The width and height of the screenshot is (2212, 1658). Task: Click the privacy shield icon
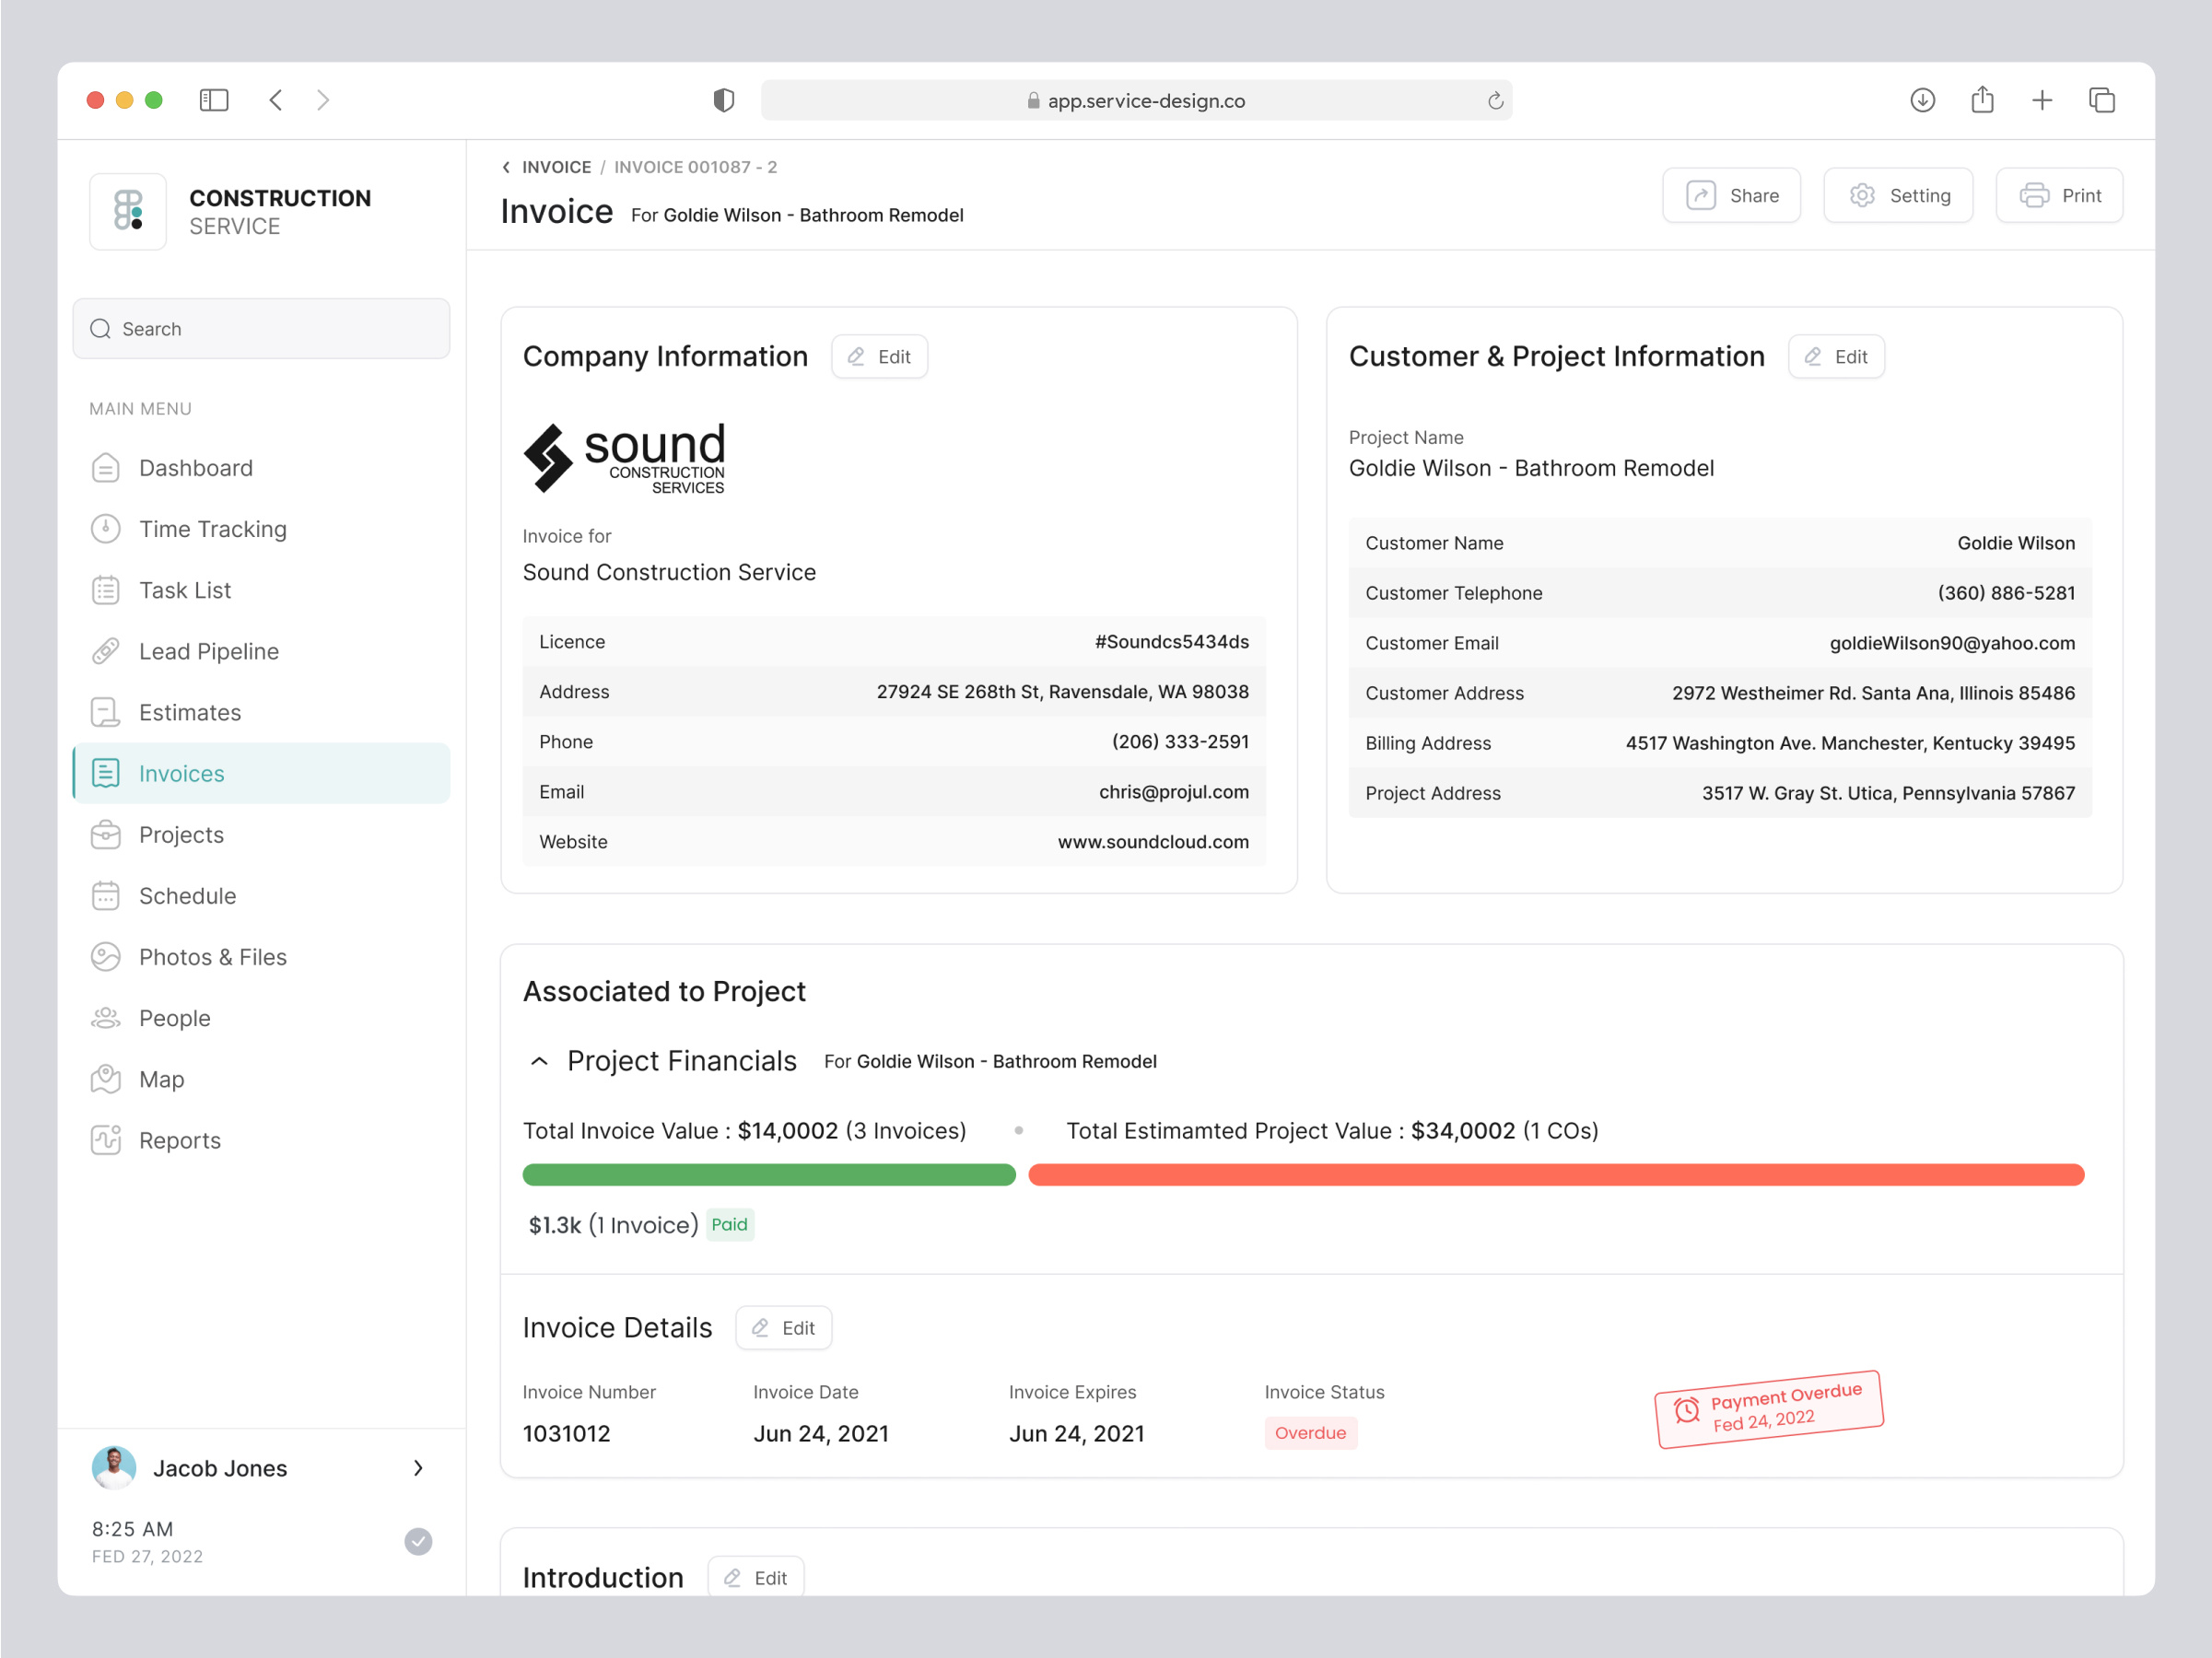click(x=723, y=100)
